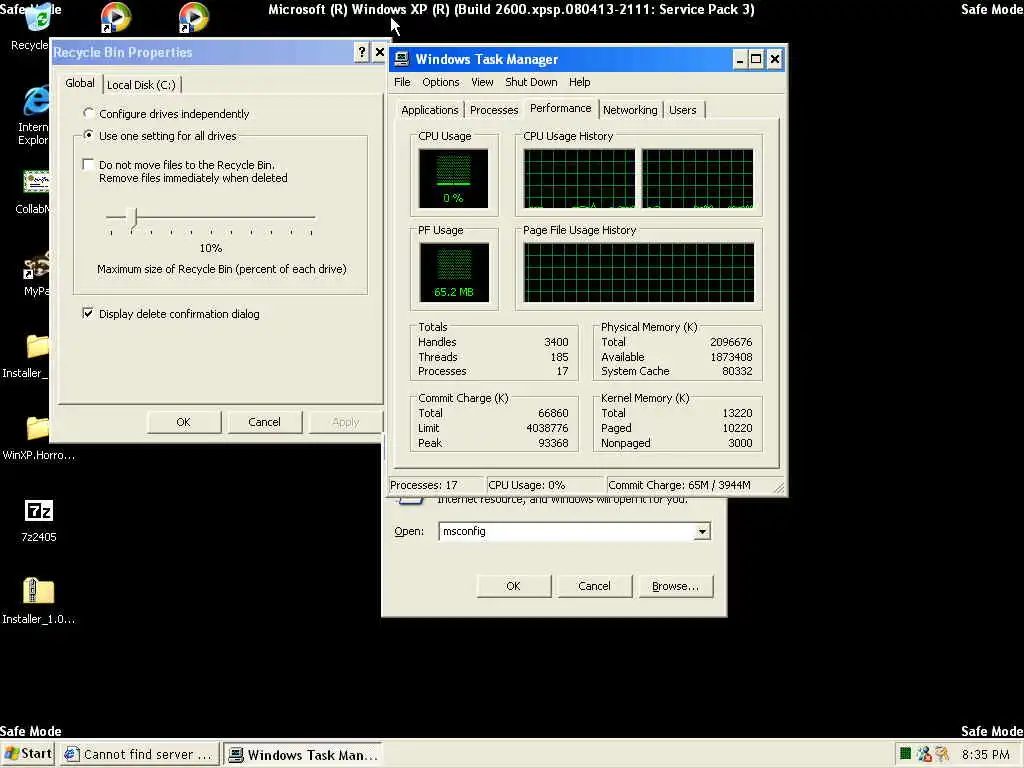Expand the Open combo box dropdown arrow
Viewport: 1024px width, 768px height.
pos(702,531)
